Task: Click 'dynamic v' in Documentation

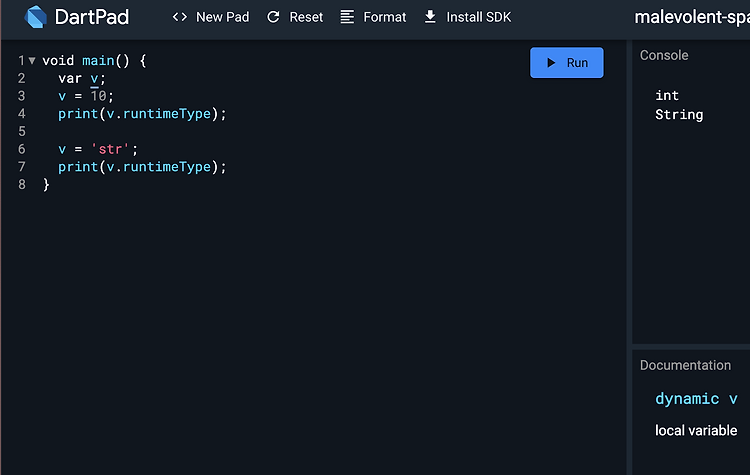Action: 696,398
